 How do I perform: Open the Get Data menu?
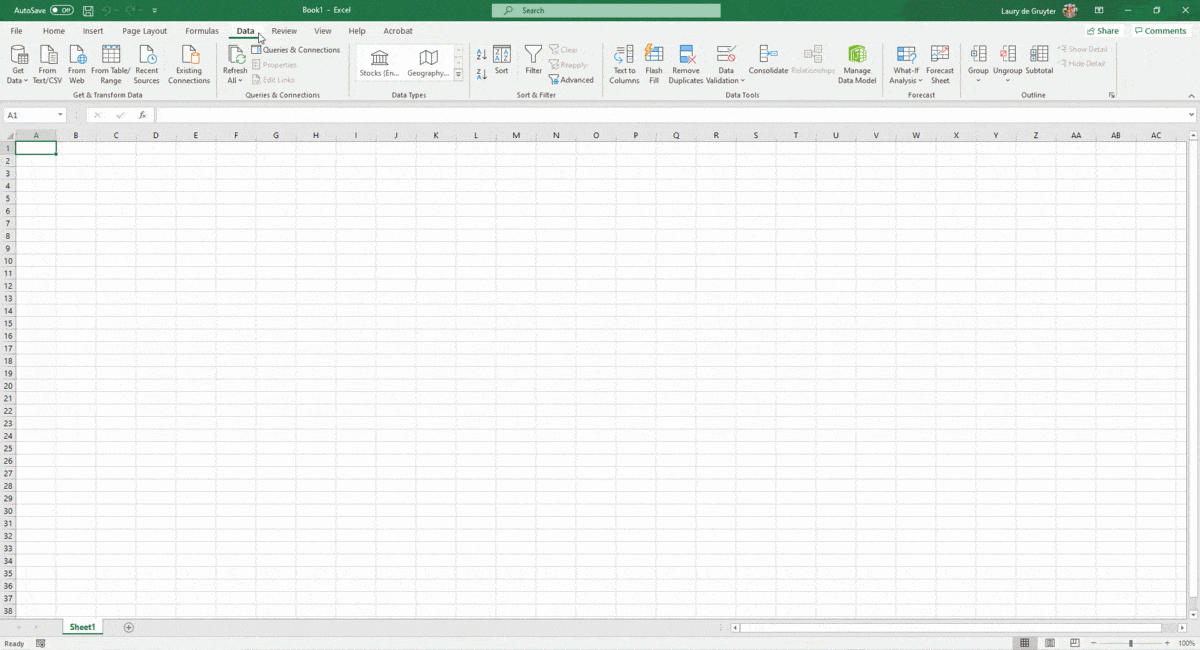(x=19, y=65)
